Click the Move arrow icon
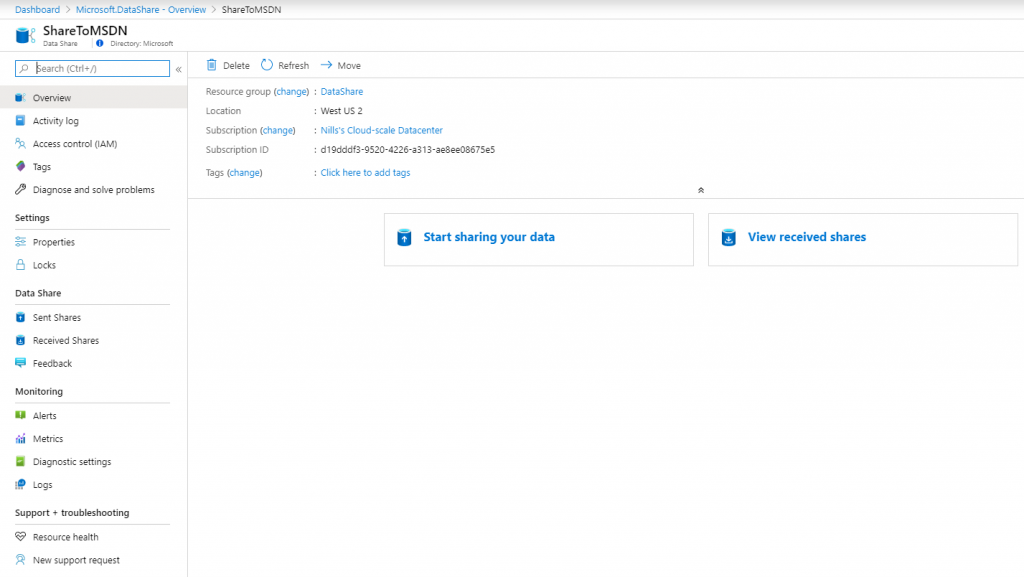Viewport: 1024px width, 577px height. pyautogui.click(x=327, y=65)
